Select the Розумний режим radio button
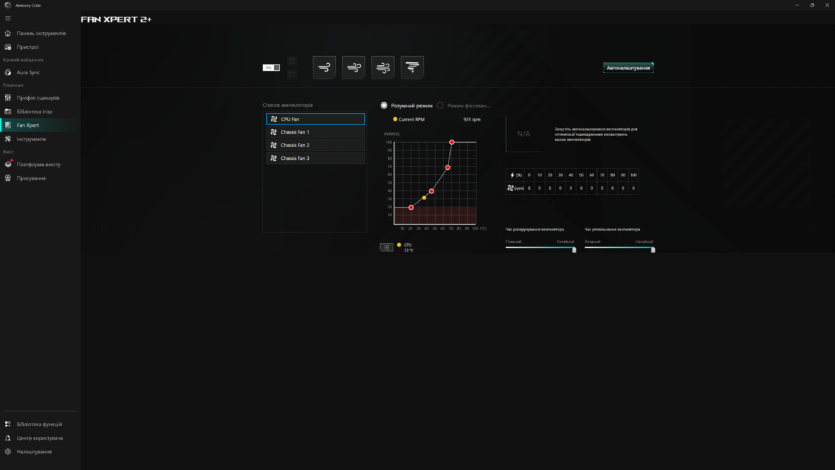The width and height of the screenshot is (835, 470). tap(384, 105)
